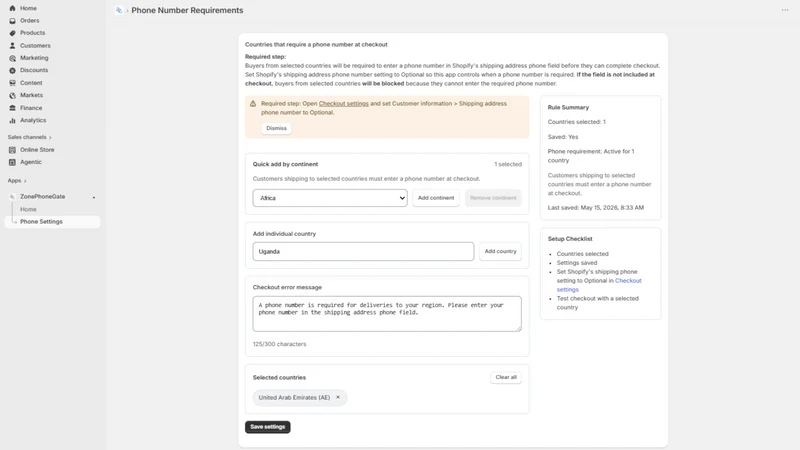Click Countries selected: 1 text
This screenshot has width=800, height=450.
[577, 122]
